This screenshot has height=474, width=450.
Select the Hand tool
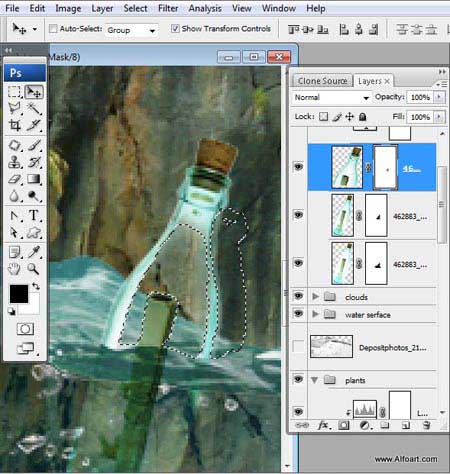14,269
